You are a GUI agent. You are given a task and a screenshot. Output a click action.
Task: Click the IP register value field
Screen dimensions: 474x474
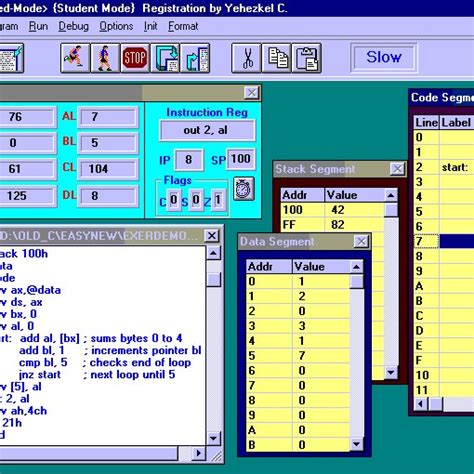(189, 160)
